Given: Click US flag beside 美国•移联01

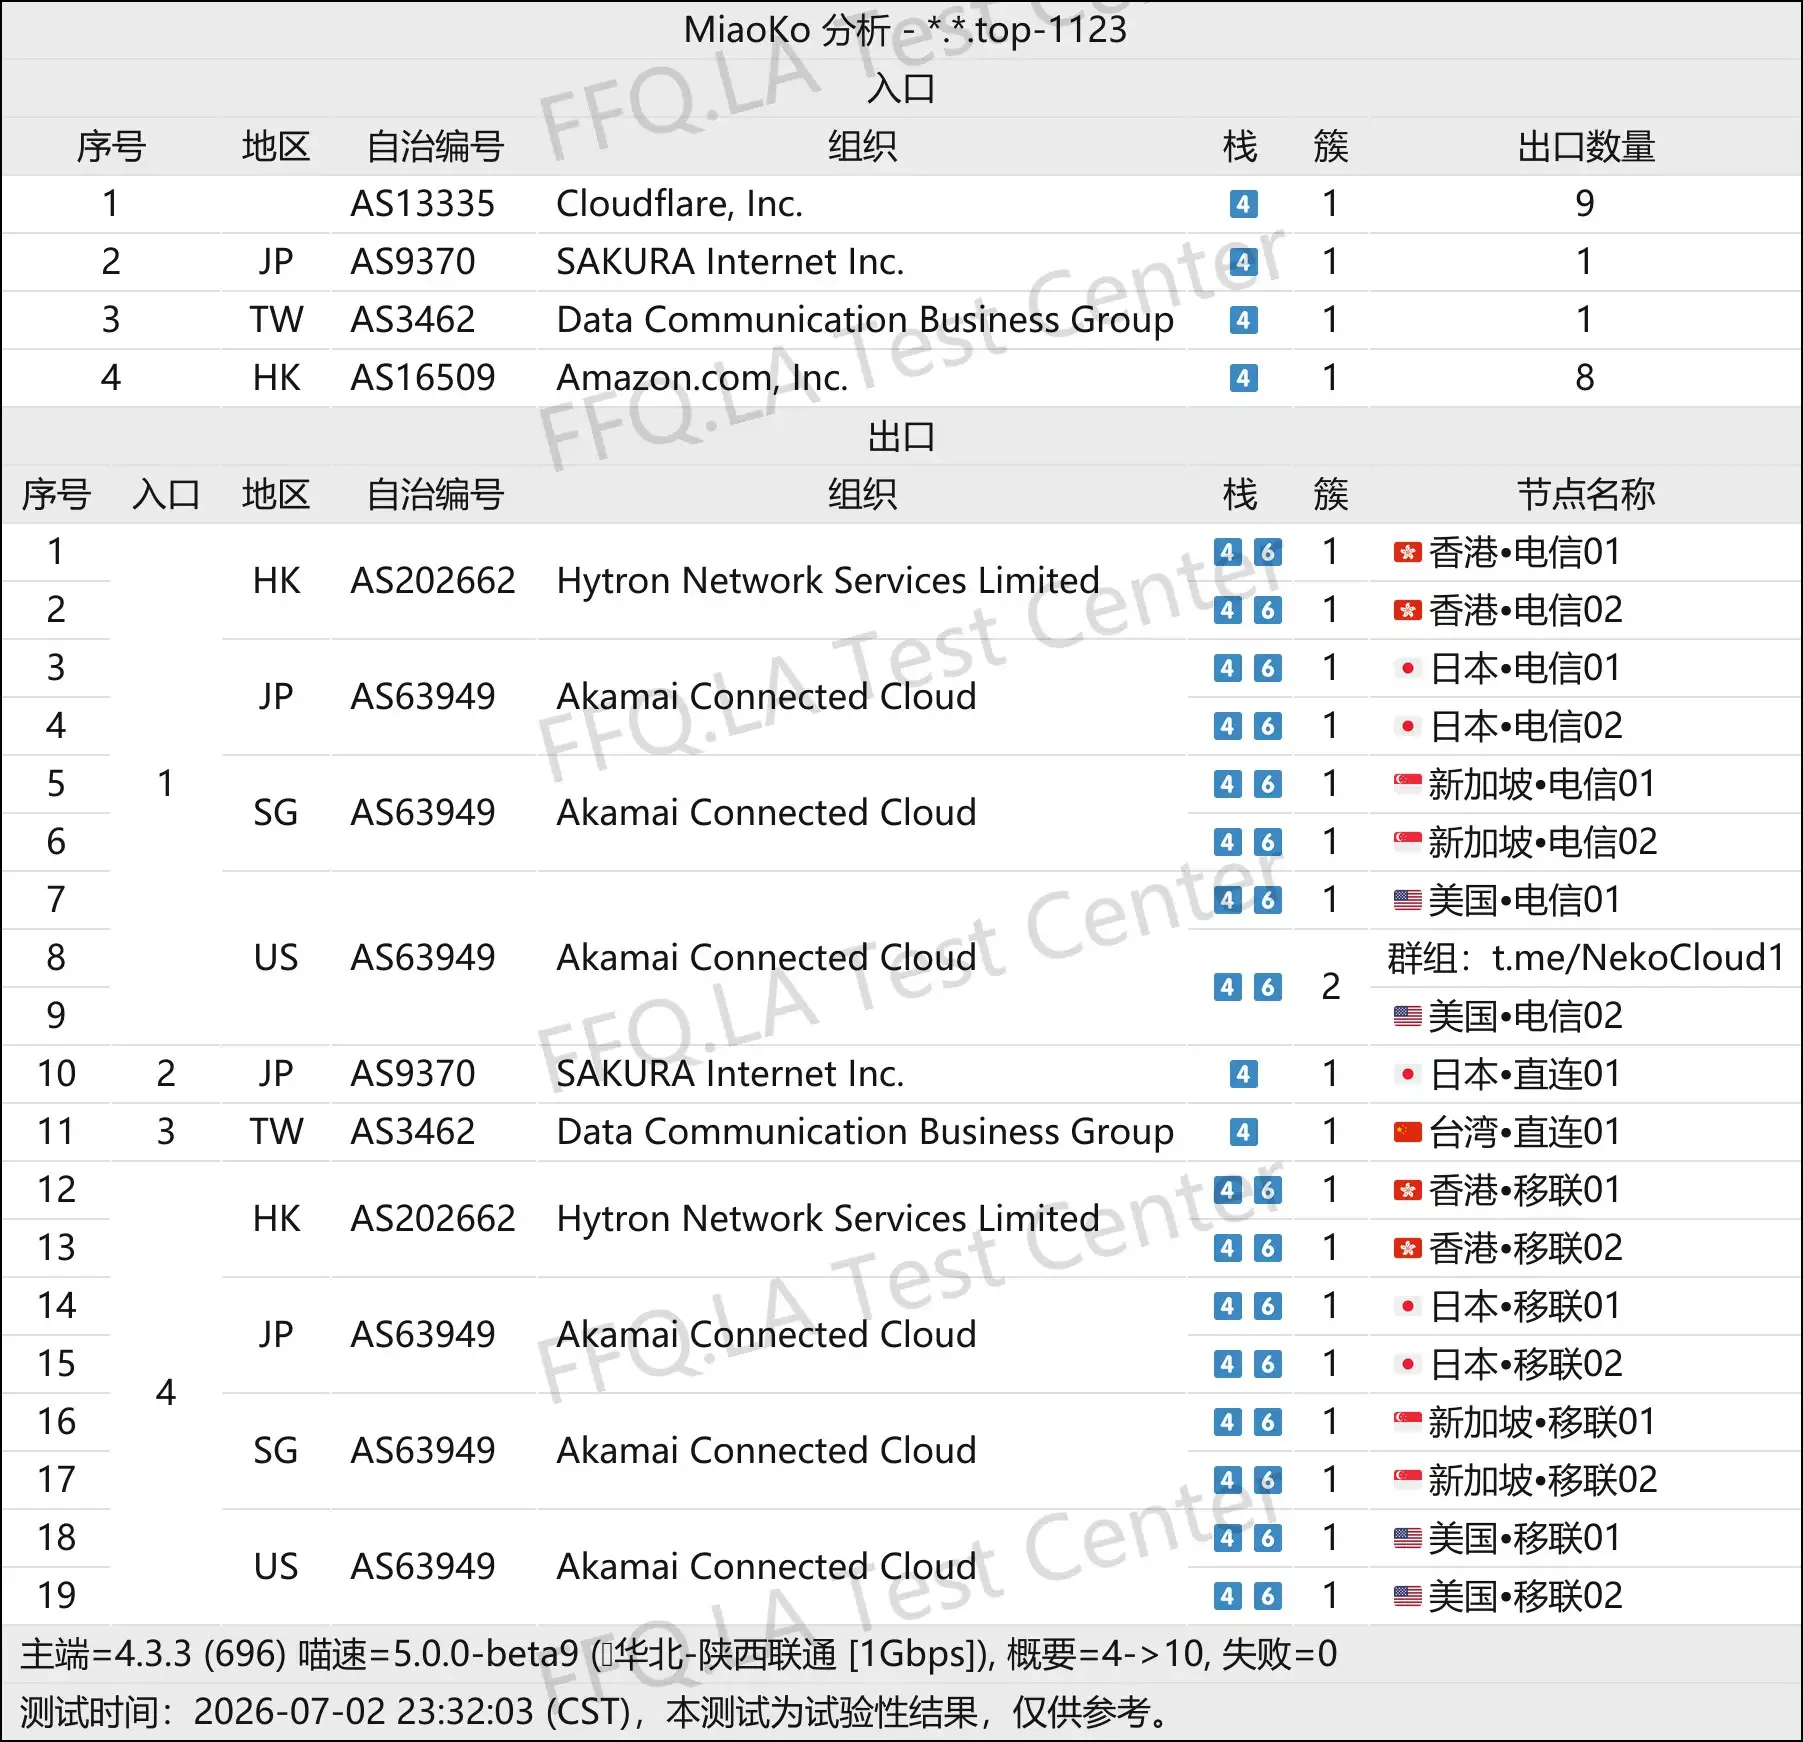Looking at the screenshot, I should [1407, 1538].
